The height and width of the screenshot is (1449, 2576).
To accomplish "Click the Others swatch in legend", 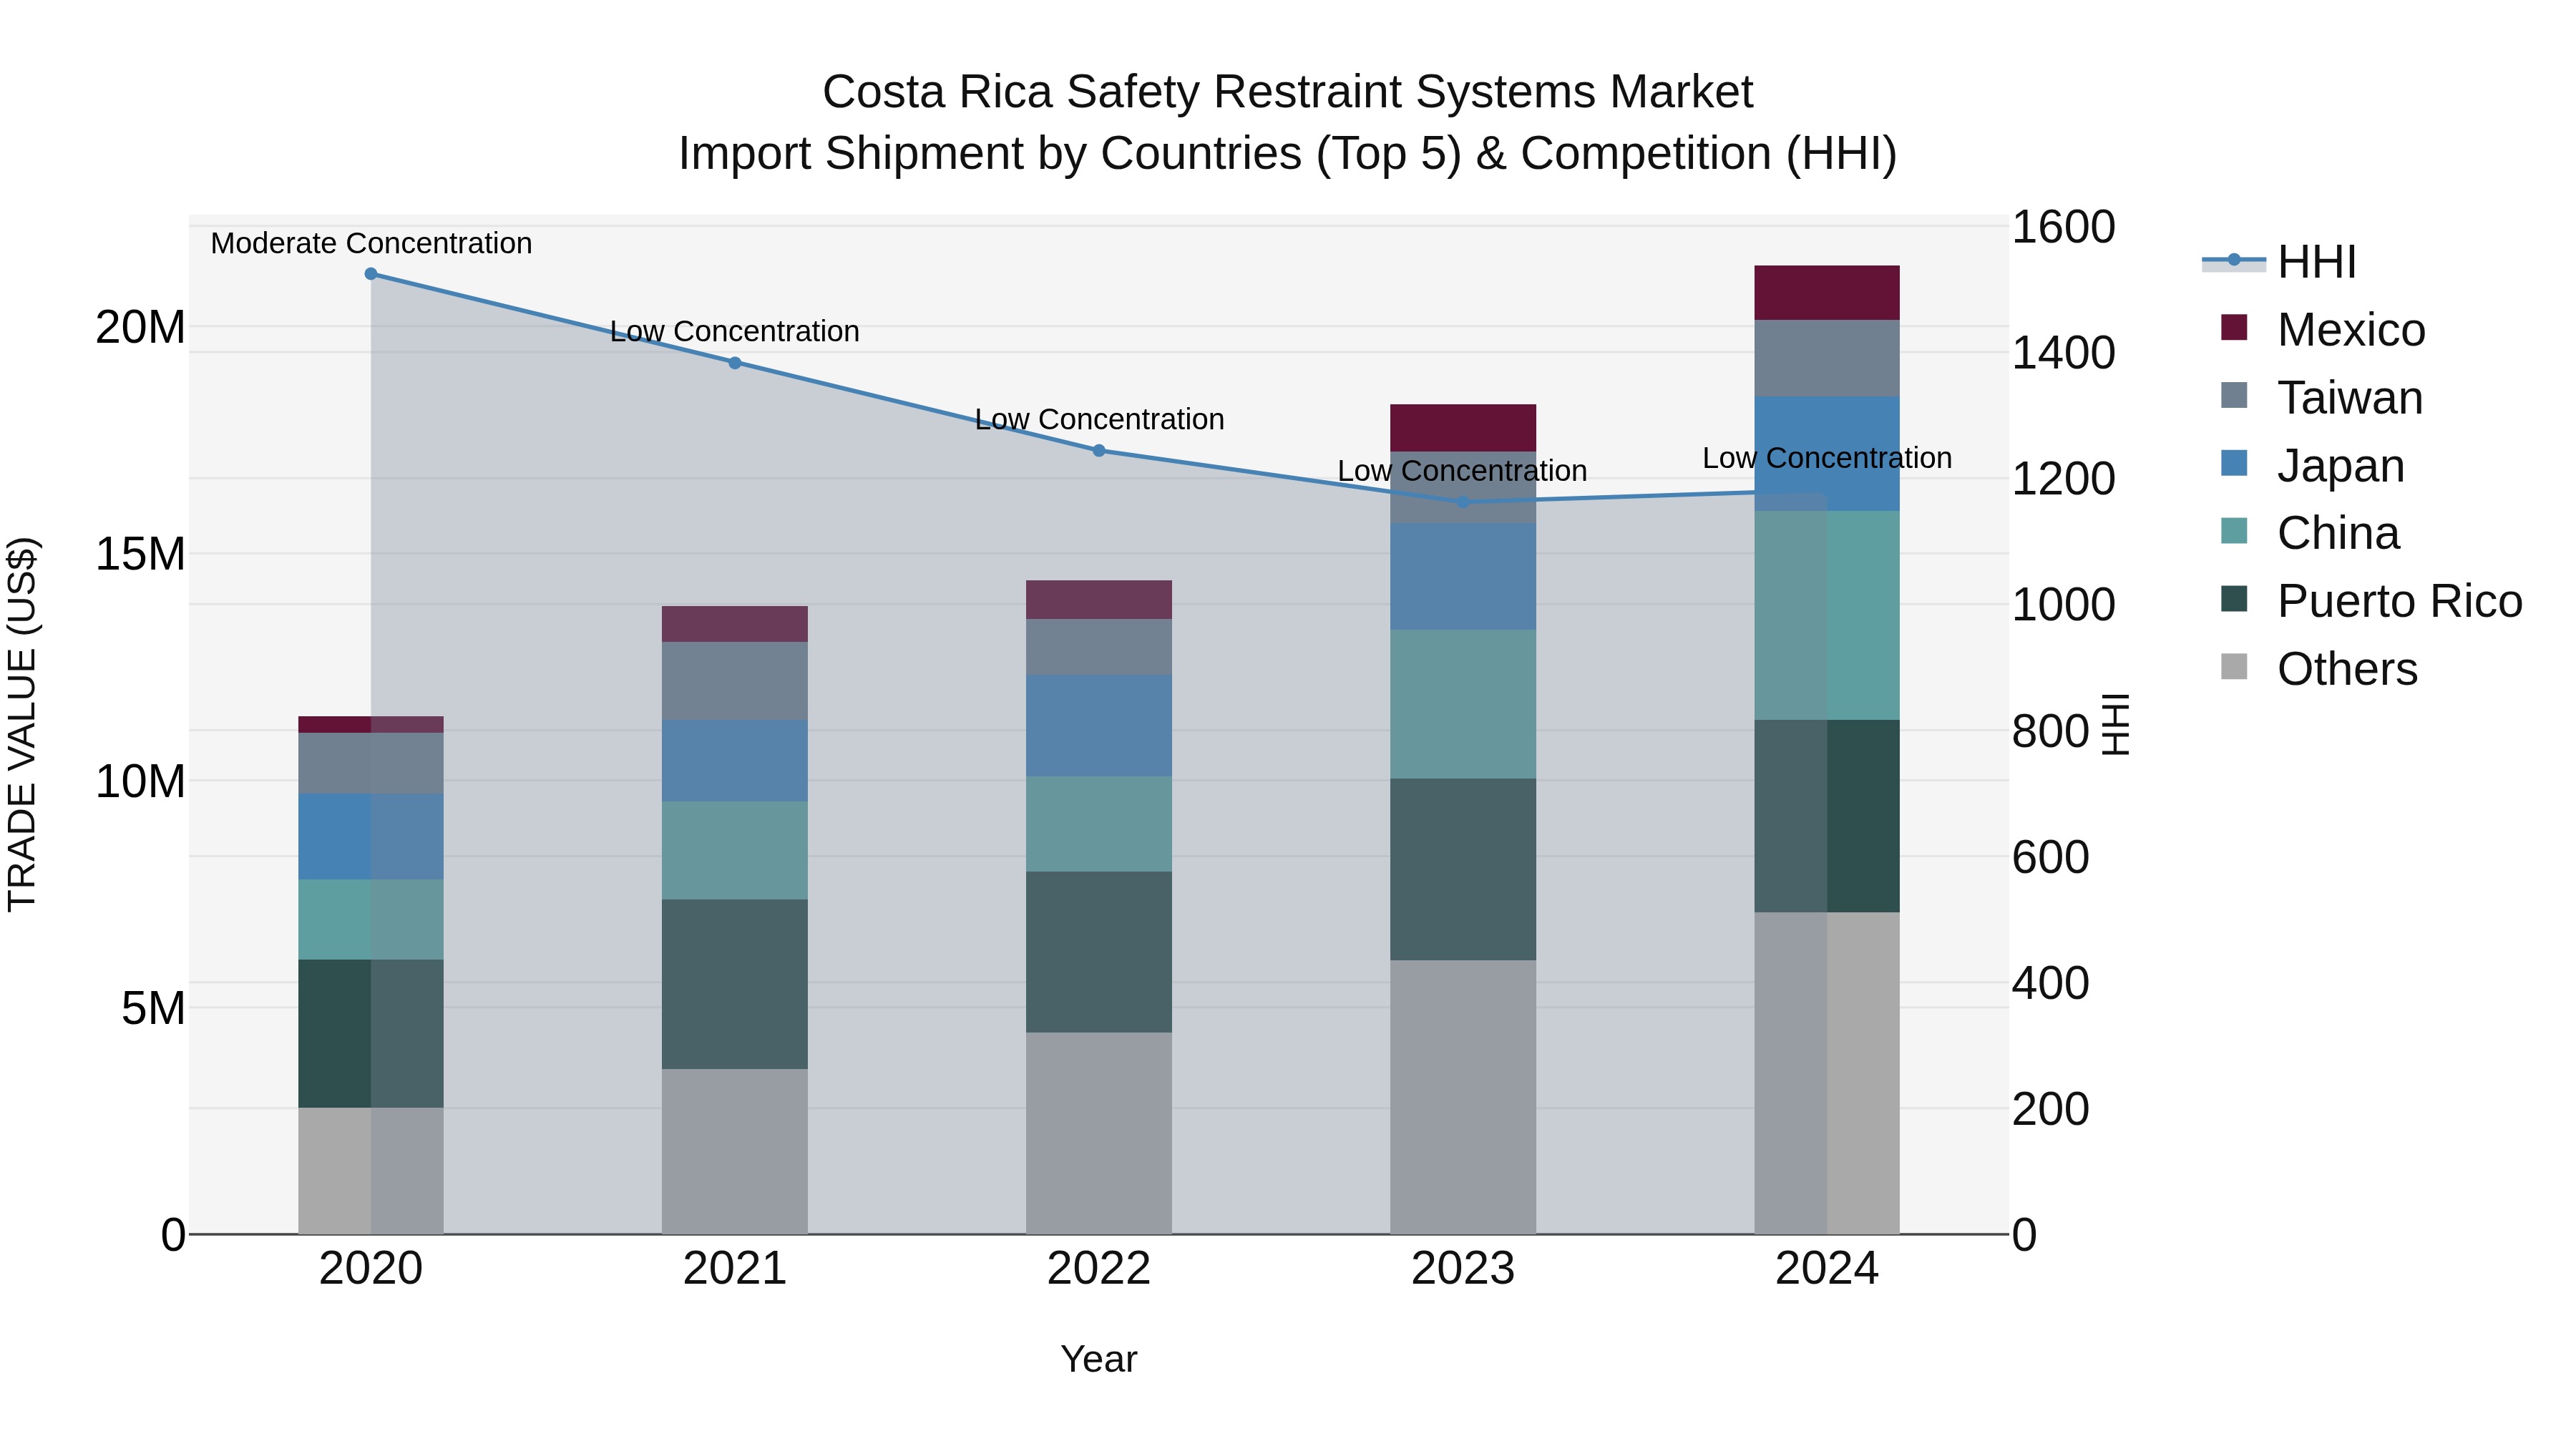I will click(x=2234, y=667).
